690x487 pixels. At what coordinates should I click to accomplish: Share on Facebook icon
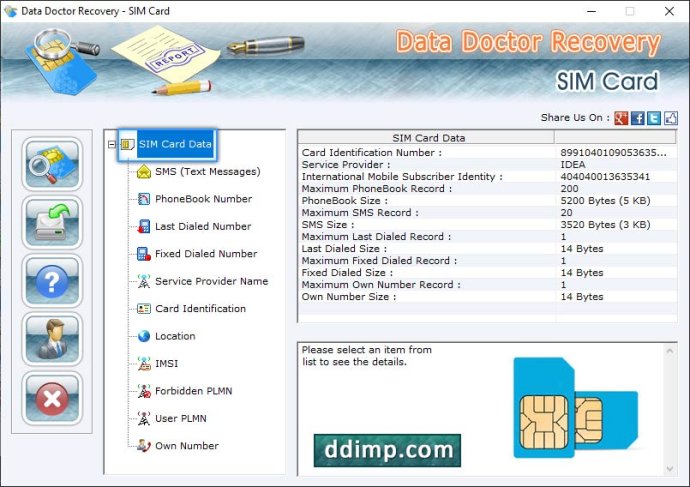tap(638, 118)
